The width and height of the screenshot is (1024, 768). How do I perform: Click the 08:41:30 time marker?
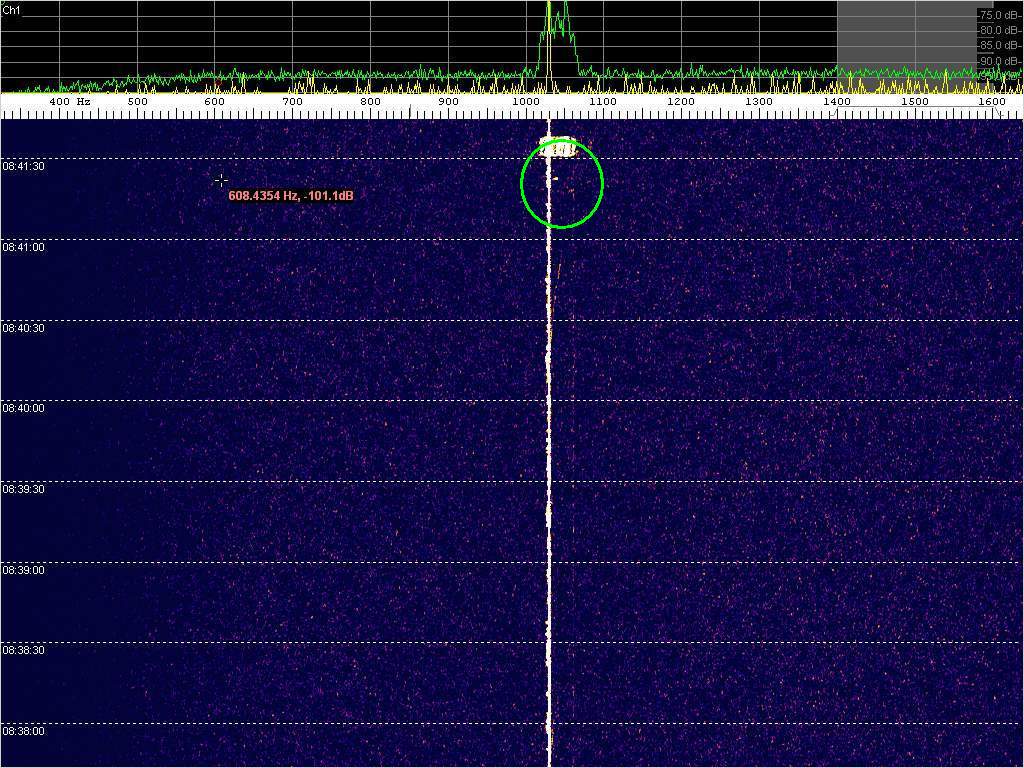coord(23,167)
